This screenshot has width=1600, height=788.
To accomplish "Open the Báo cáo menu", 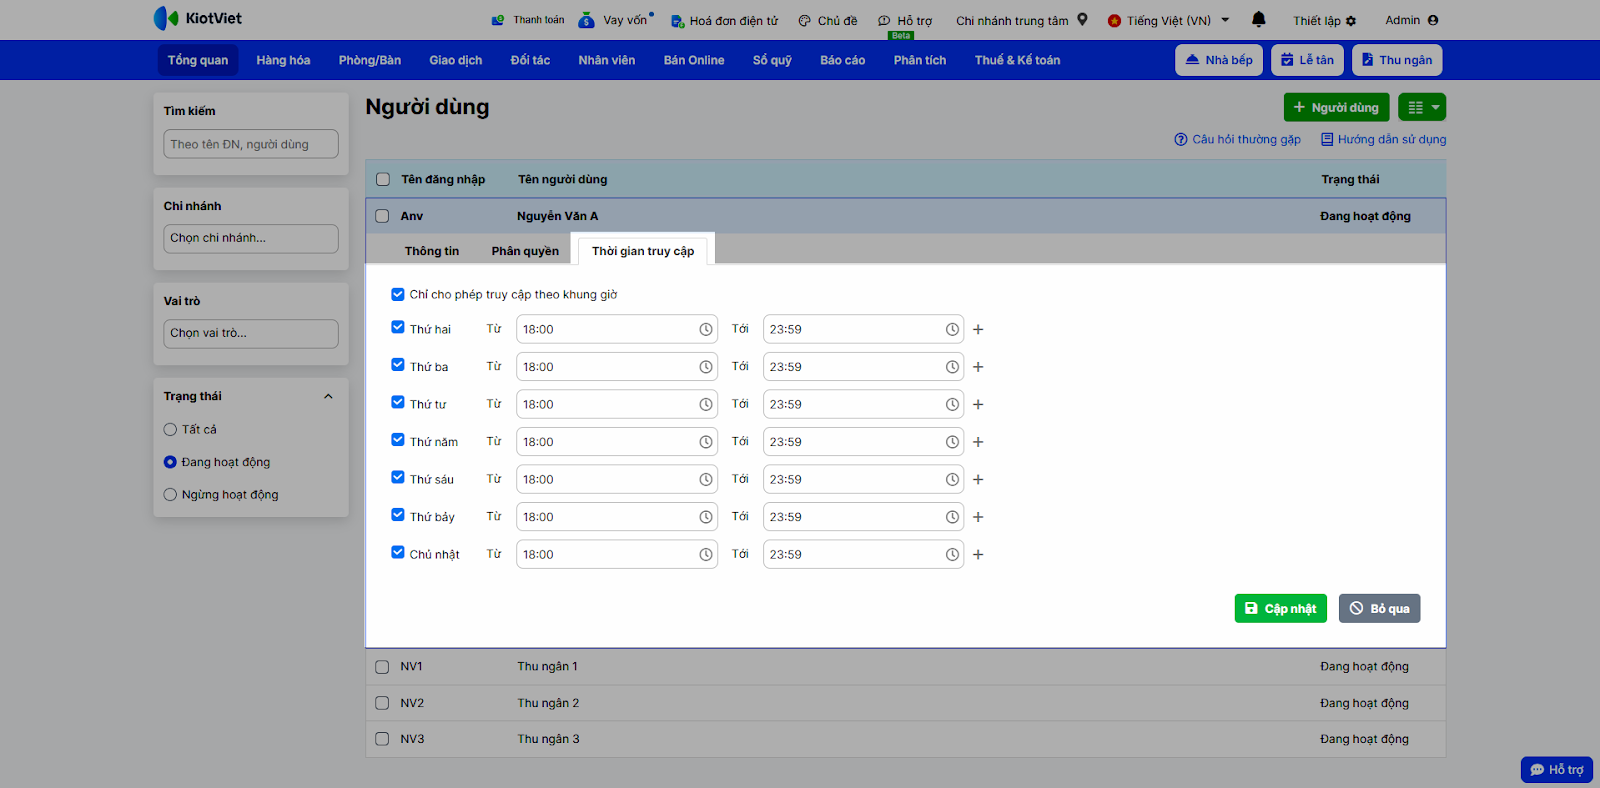I will click(x=842, y=60).
